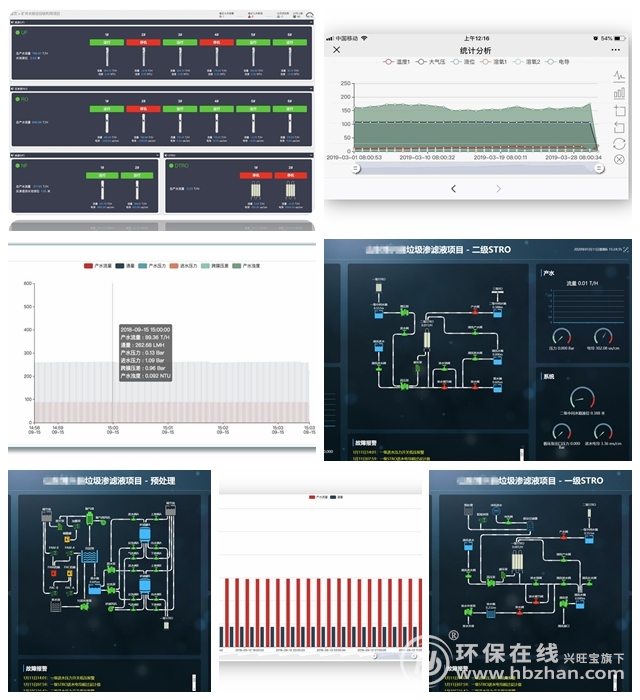
Task: Click the chart refresh restore icon
Action: click(619, 143)
